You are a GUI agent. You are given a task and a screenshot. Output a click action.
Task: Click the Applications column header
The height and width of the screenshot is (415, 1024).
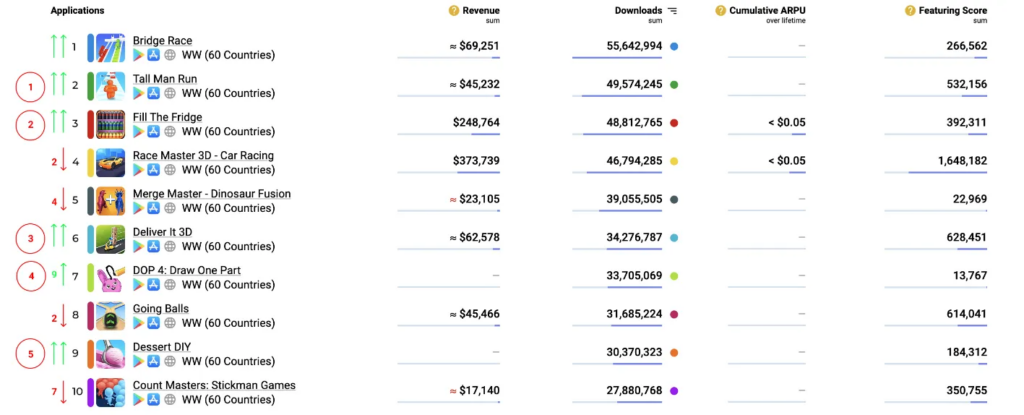pyautogui.click(x=77, y=11)
